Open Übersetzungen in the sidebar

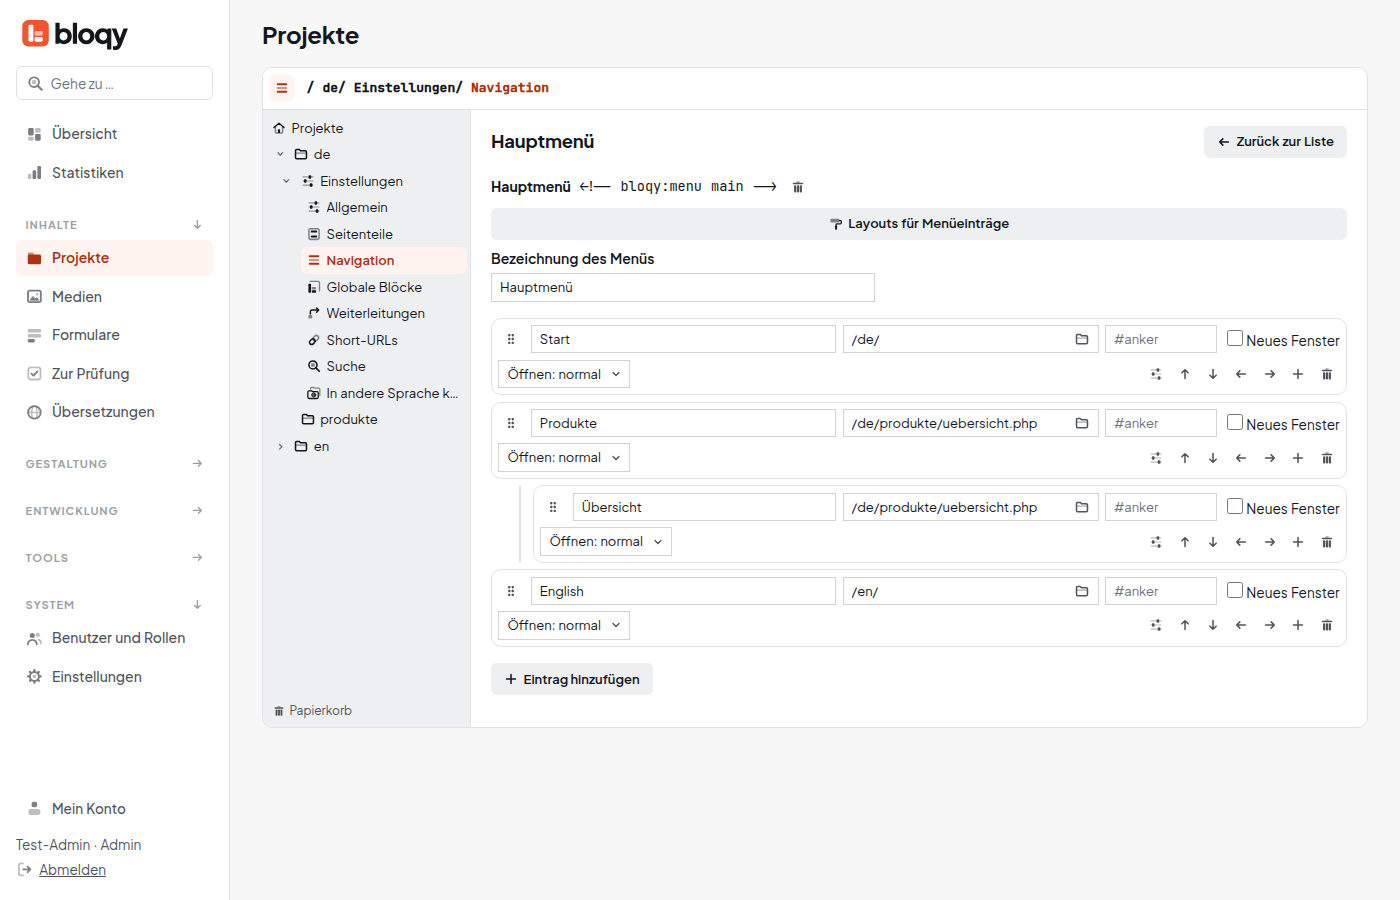point(114,412)
